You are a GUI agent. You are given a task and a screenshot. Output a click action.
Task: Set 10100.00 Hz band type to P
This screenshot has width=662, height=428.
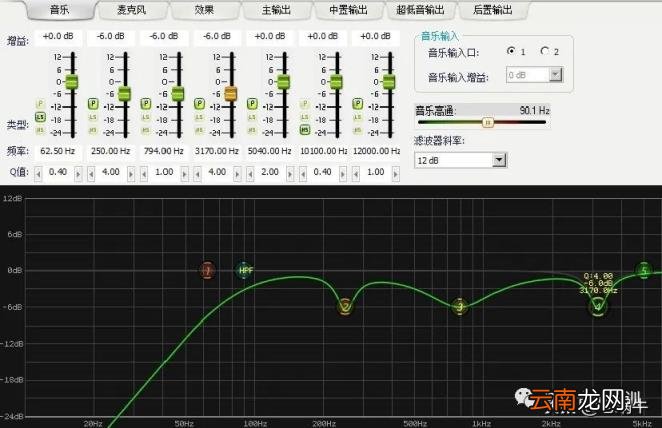tap(305, 103)
